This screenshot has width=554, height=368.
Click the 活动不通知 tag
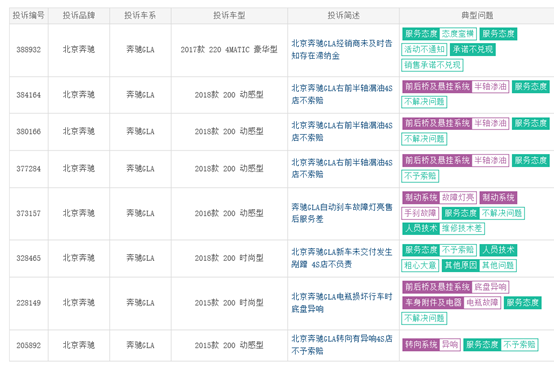tap(424, 49)
